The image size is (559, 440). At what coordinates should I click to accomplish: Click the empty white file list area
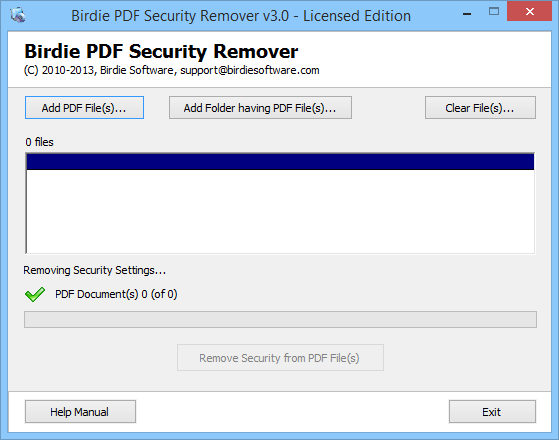(280, 211)
